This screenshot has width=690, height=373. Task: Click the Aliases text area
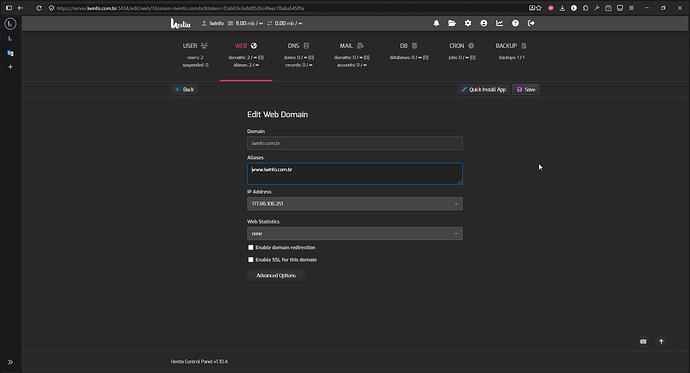(x=355, y=174)
